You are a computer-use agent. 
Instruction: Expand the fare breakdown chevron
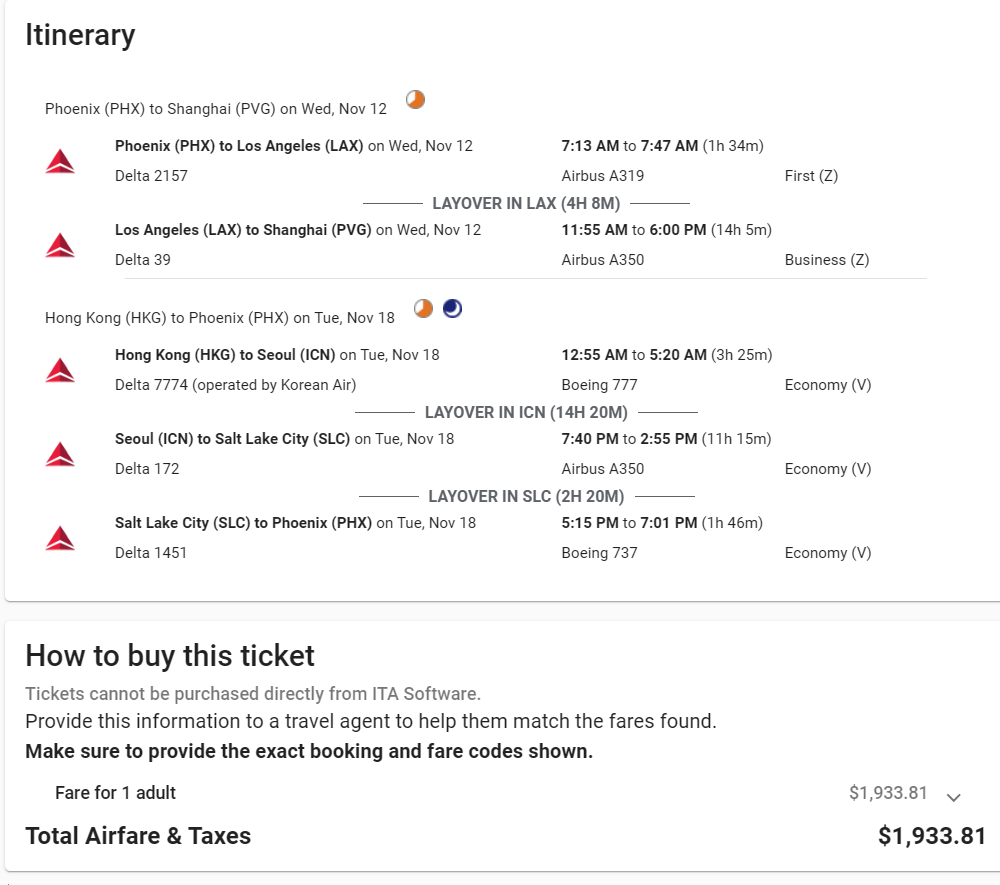[954, 797]
